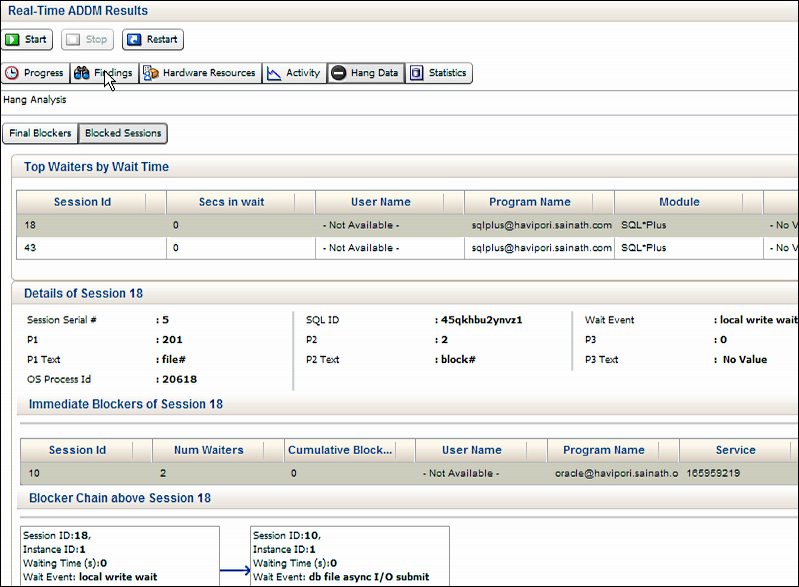Screen dimensions: 799x587
Task: Select session 18 row in Top Waiters
Action: tap(408, 225)
